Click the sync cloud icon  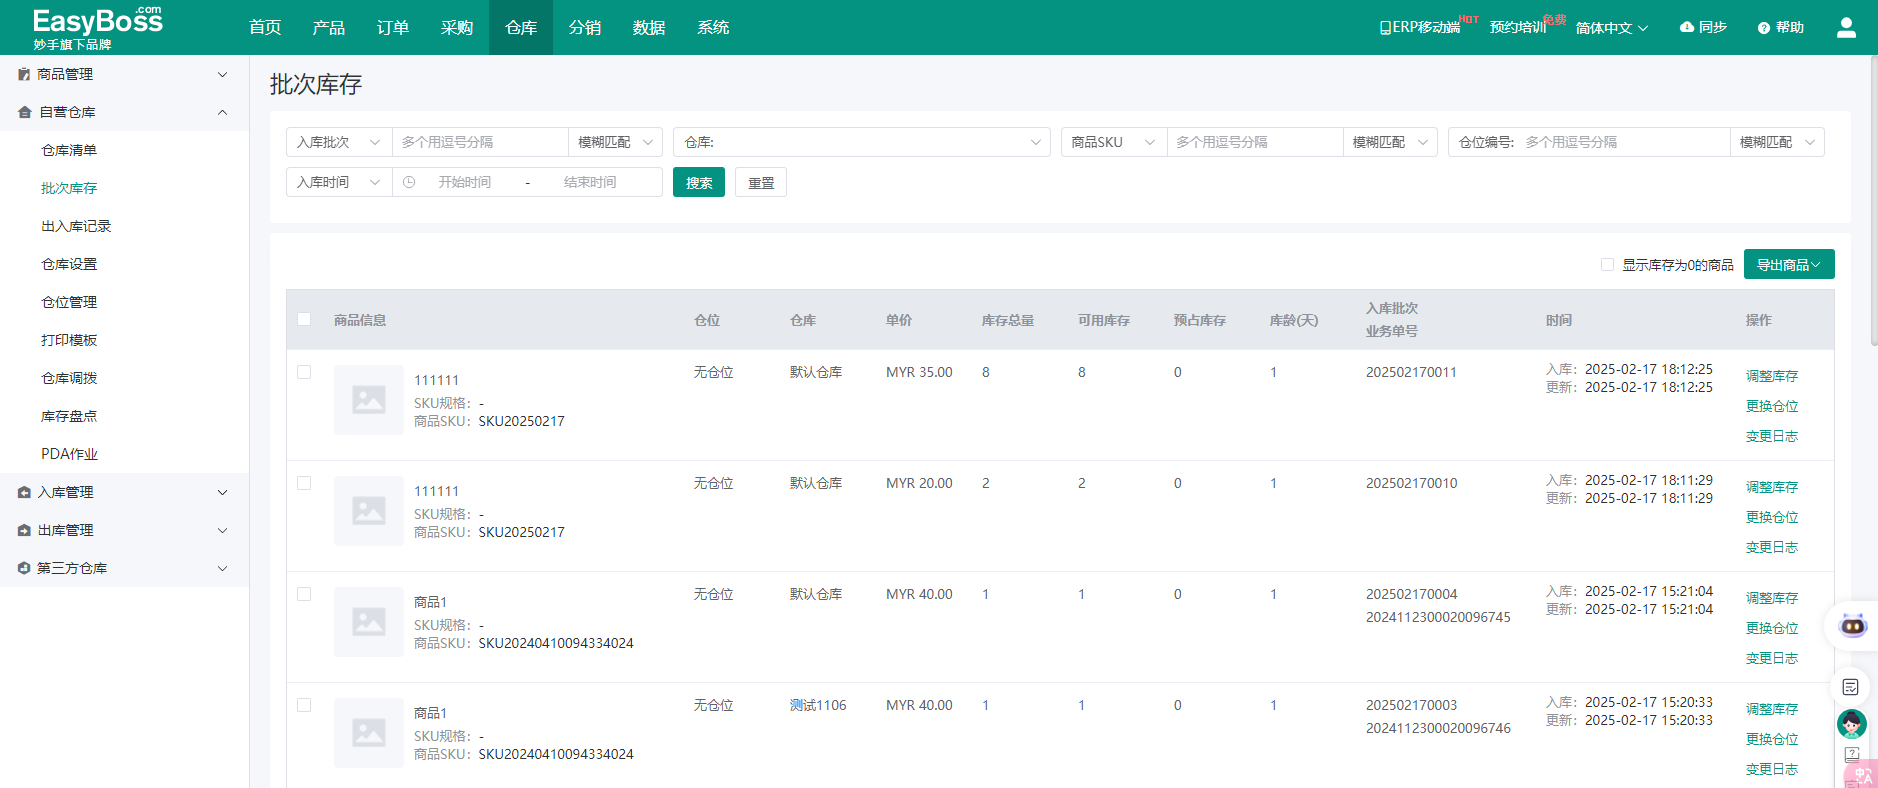click(1687, 27)
